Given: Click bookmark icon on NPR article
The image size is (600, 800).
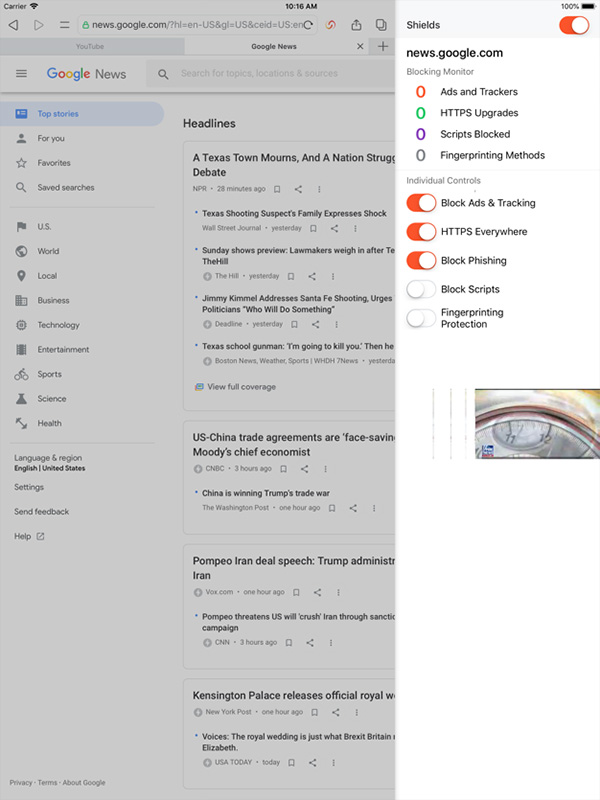Looking at the screenshot, I should [x=277, y=189].
